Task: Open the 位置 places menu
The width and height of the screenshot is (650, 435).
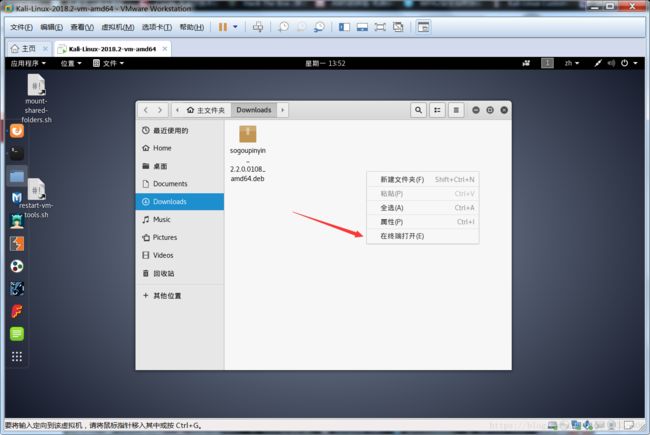Action: [x=71, y=63]
